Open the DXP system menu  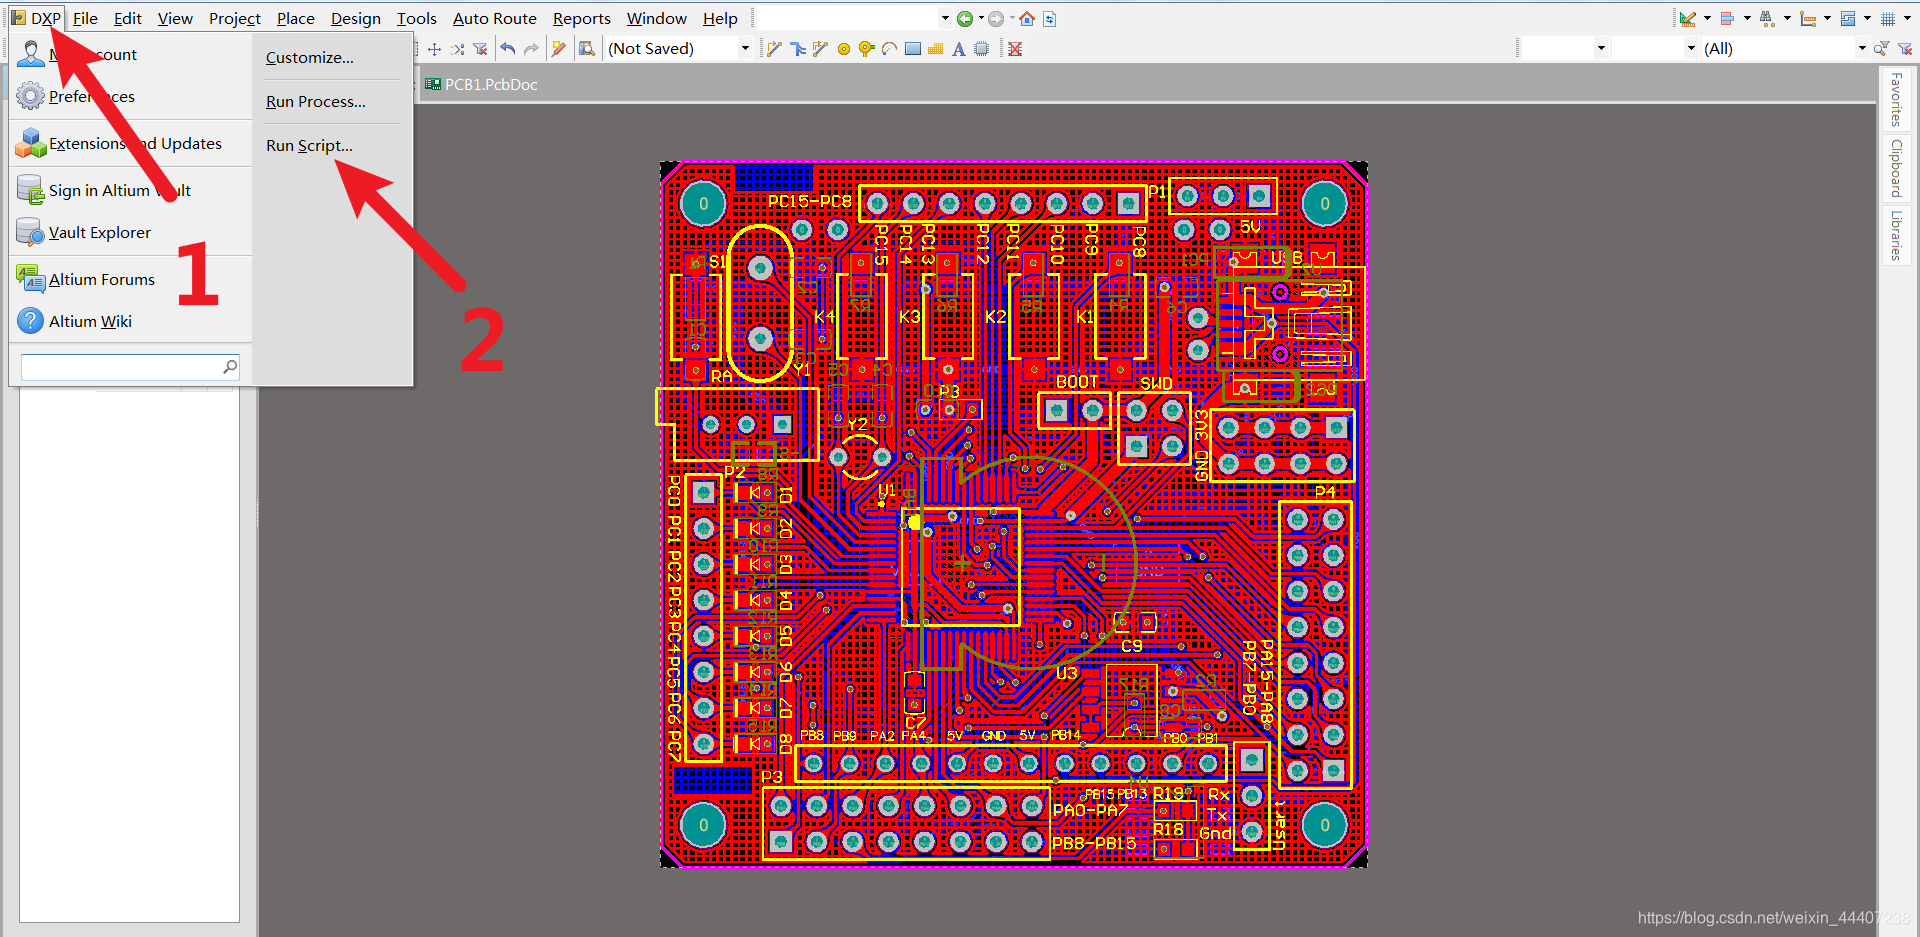[36, 18]
